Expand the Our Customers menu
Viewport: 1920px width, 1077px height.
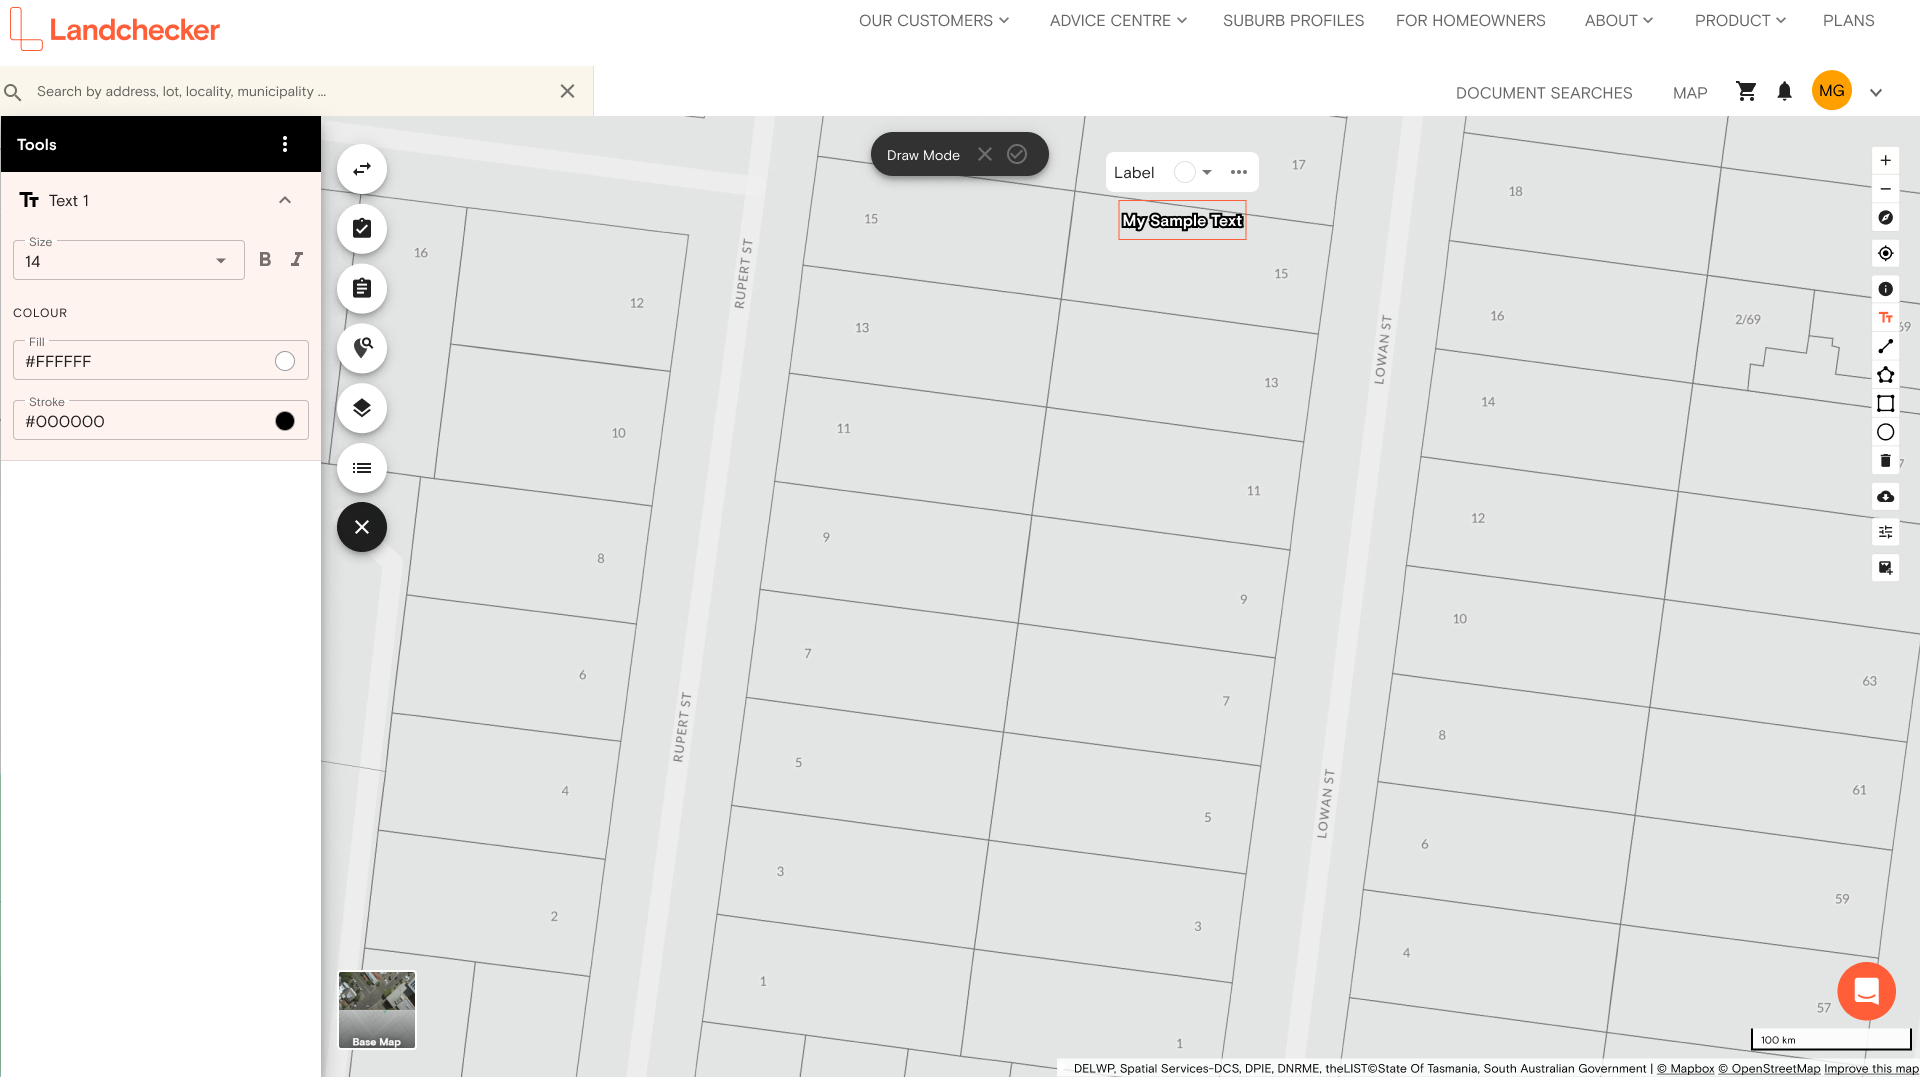[x=934, y=20]
